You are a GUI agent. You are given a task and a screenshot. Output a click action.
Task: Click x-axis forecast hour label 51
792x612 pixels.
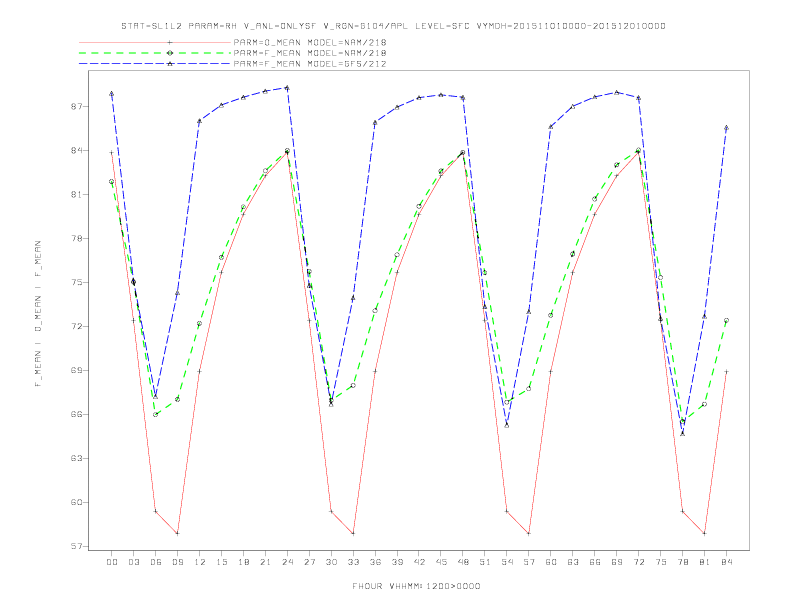(x=485, y=562)
